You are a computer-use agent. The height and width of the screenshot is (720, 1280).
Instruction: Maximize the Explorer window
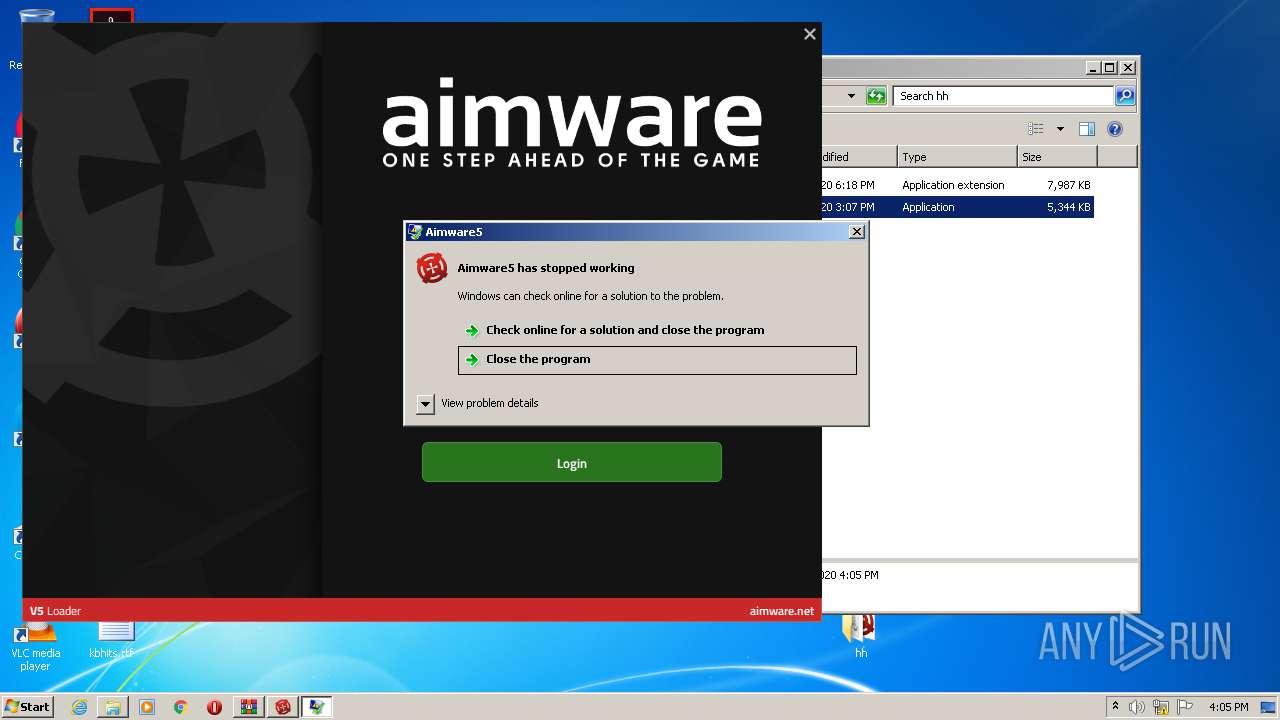1110,68
